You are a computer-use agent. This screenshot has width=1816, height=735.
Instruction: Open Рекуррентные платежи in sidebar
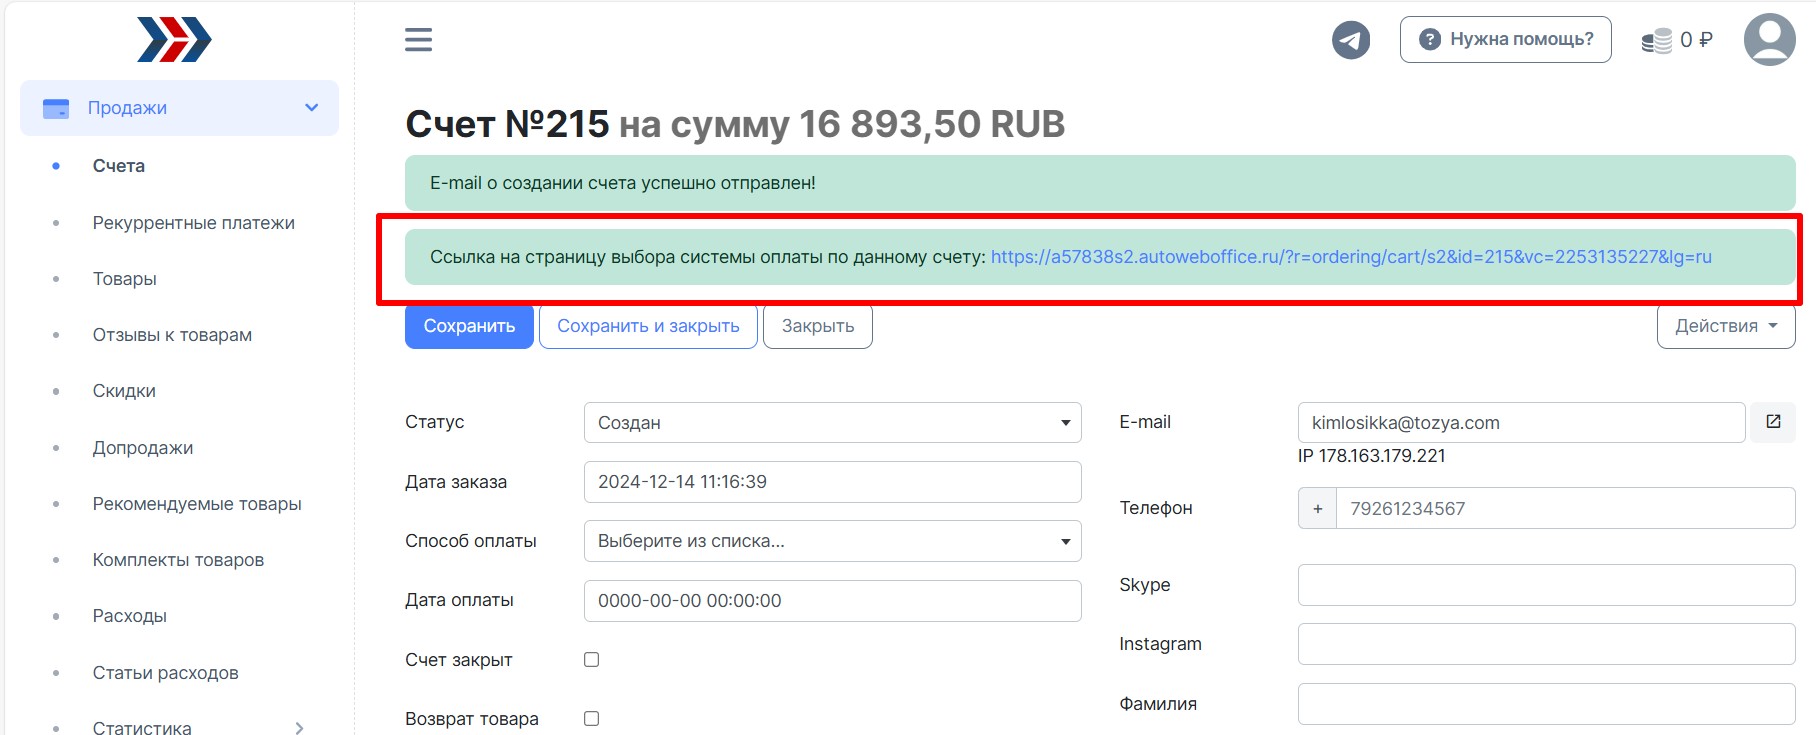tap(193, 223)
